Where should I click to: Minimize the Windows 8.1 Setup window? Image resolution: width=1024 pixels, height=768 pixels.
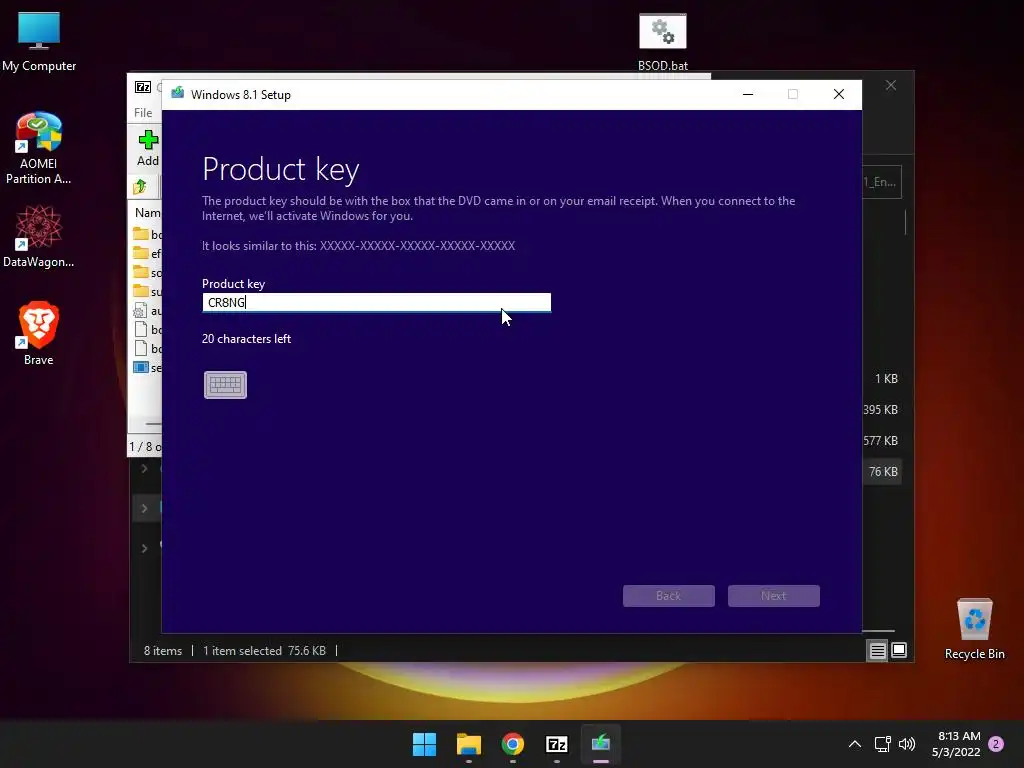point(748,94)
